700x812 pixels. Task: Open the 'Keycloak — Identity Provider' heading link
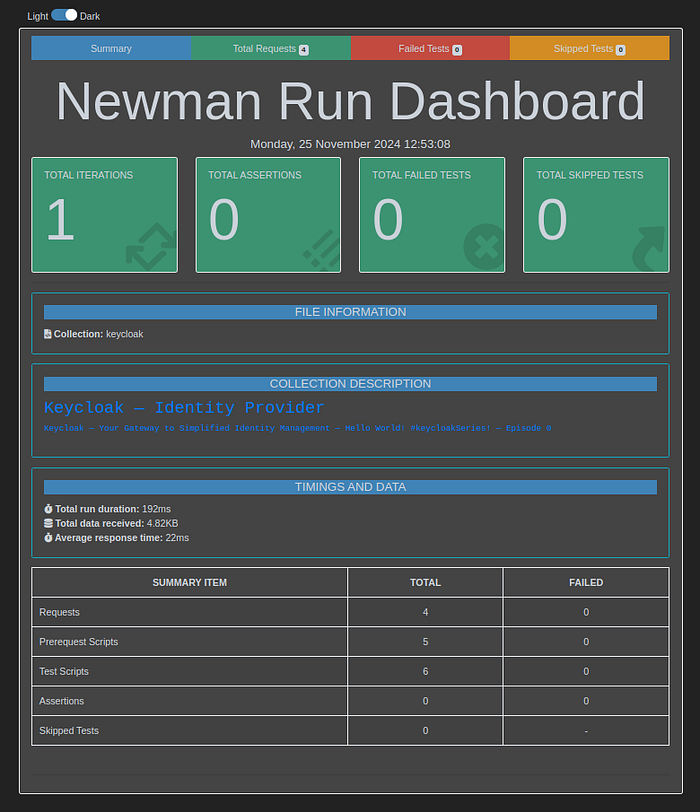click(184, 408)
